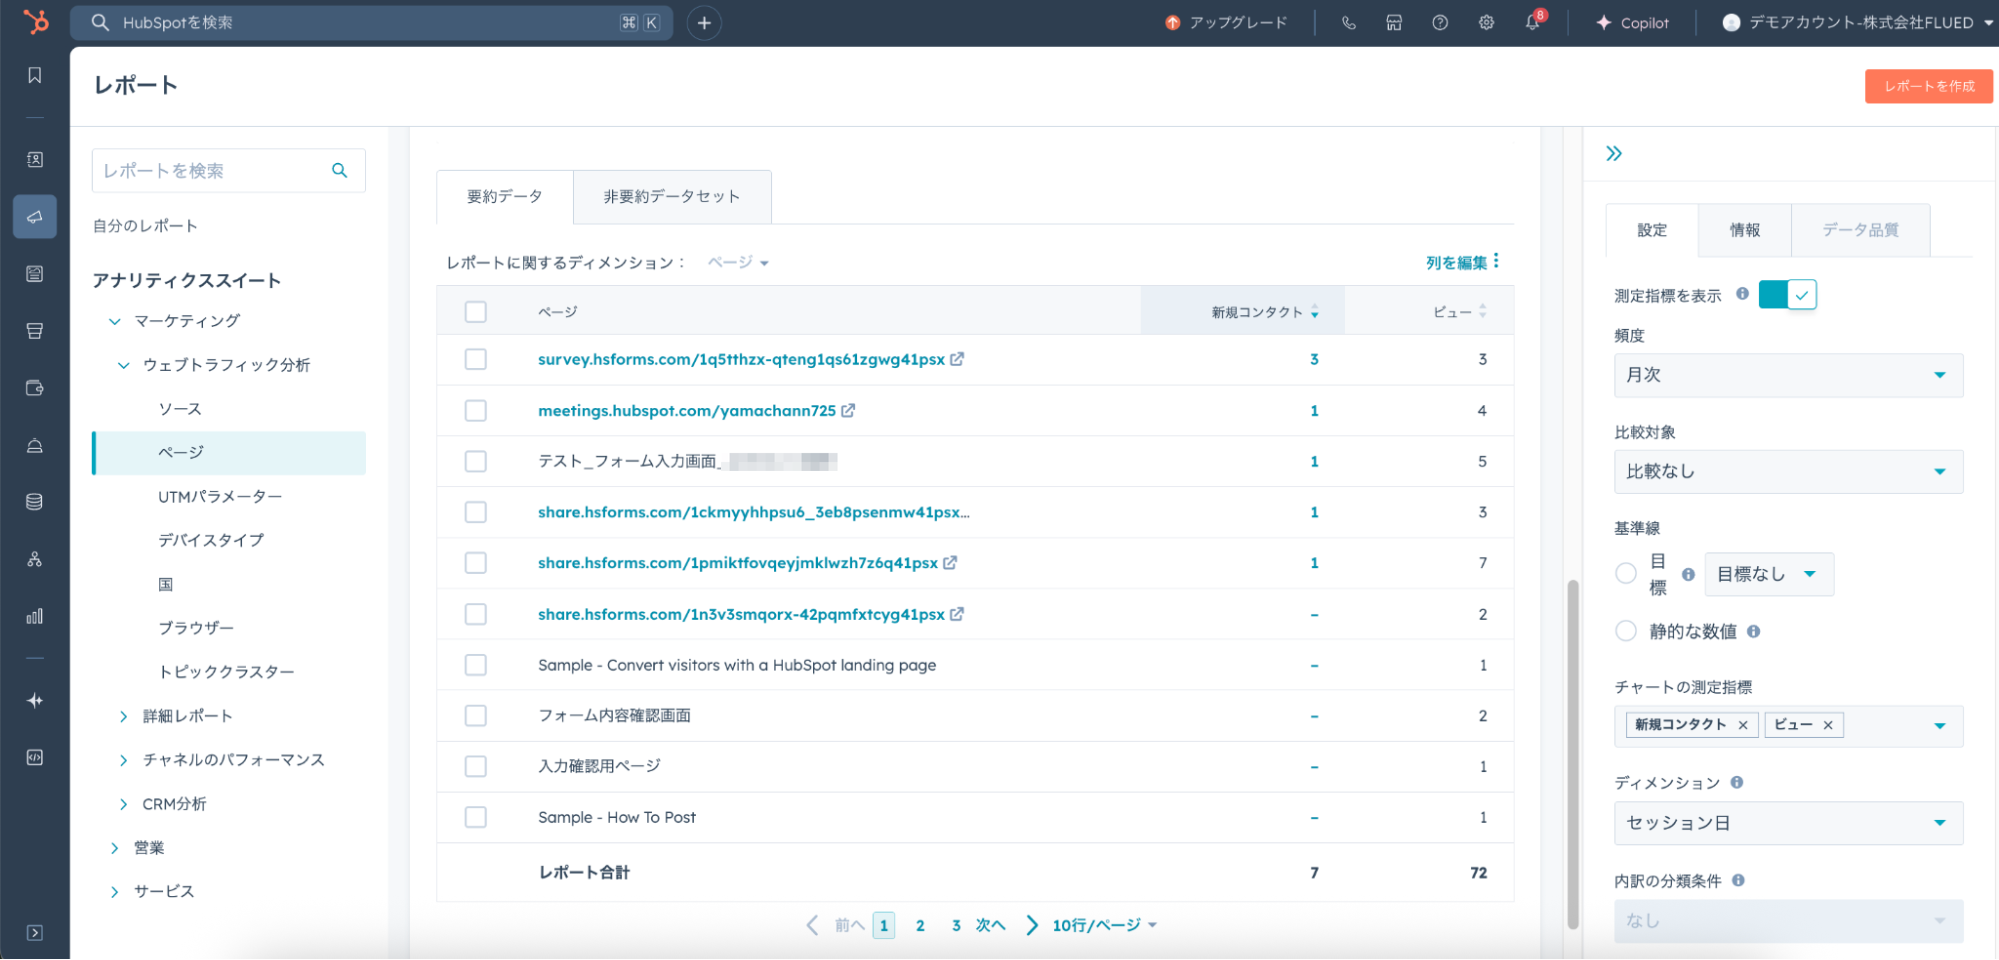Image resolution: width=1999 pixels, height=960 pixels.
Task: Open the report dimension ページ dropdown
Action: pyautogui.click(x=738, y=263)
